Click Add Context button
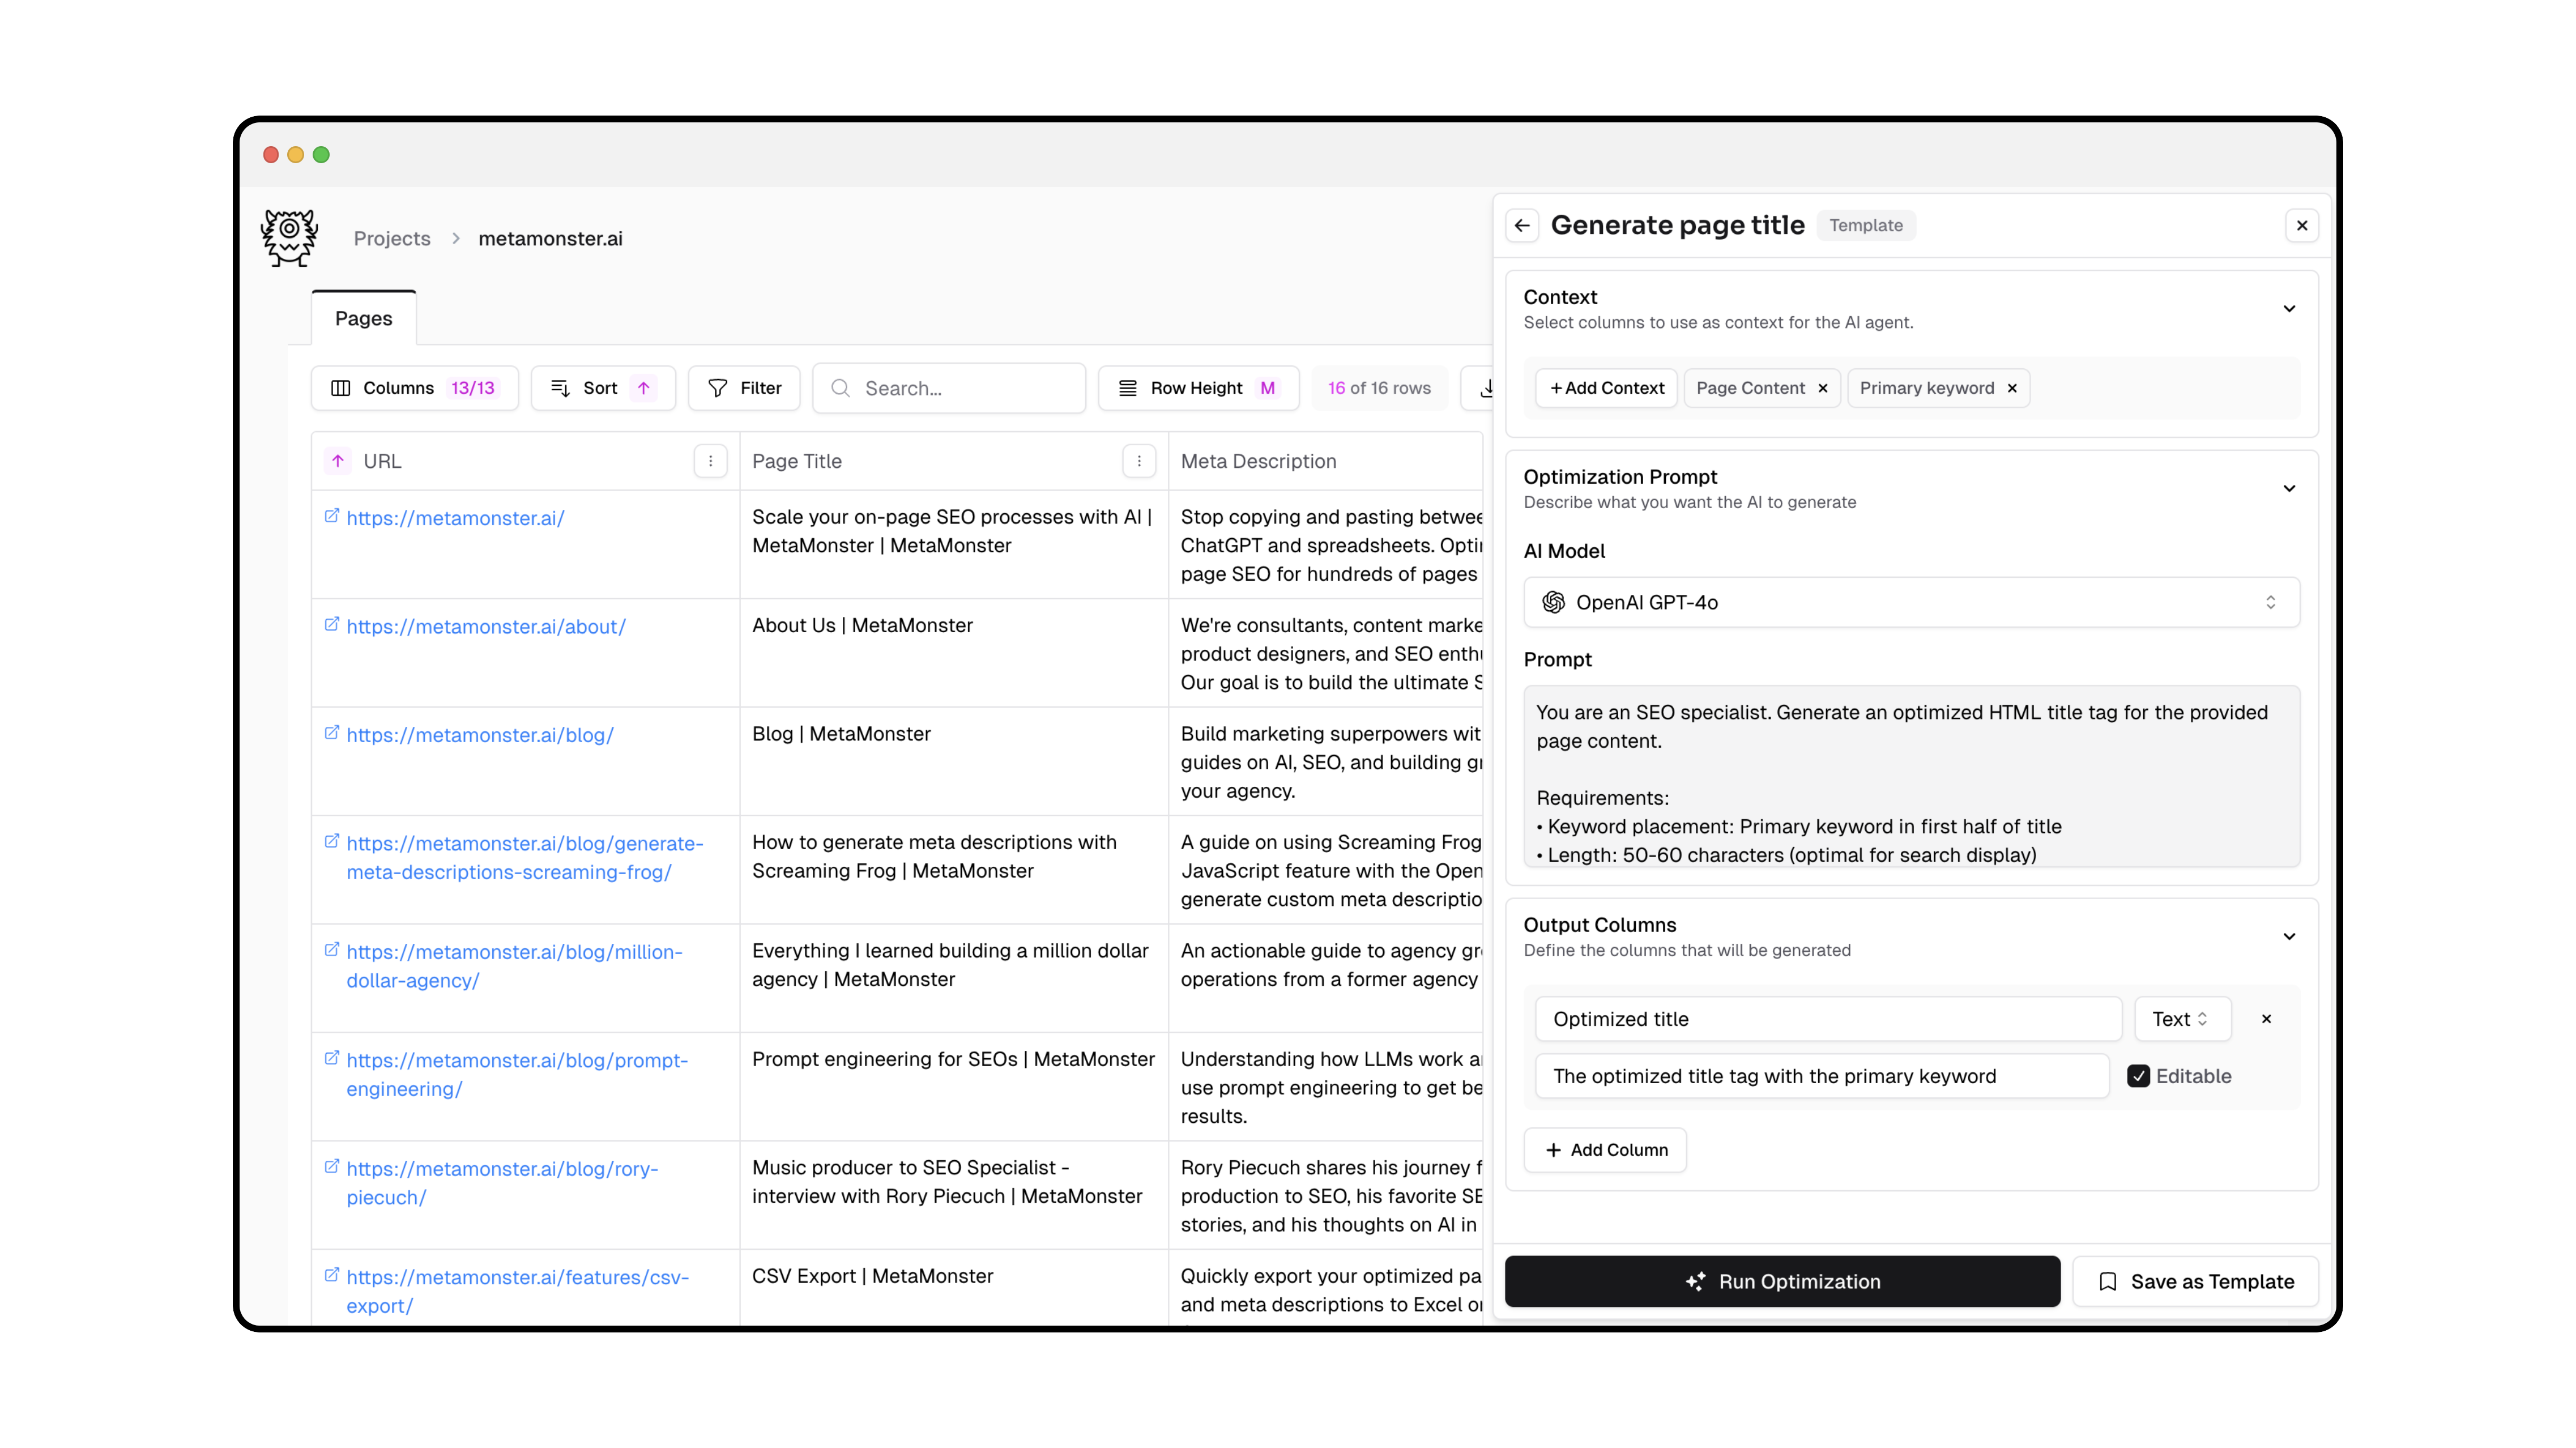Screen dimensions: 2576x1448 (1607, 388)
